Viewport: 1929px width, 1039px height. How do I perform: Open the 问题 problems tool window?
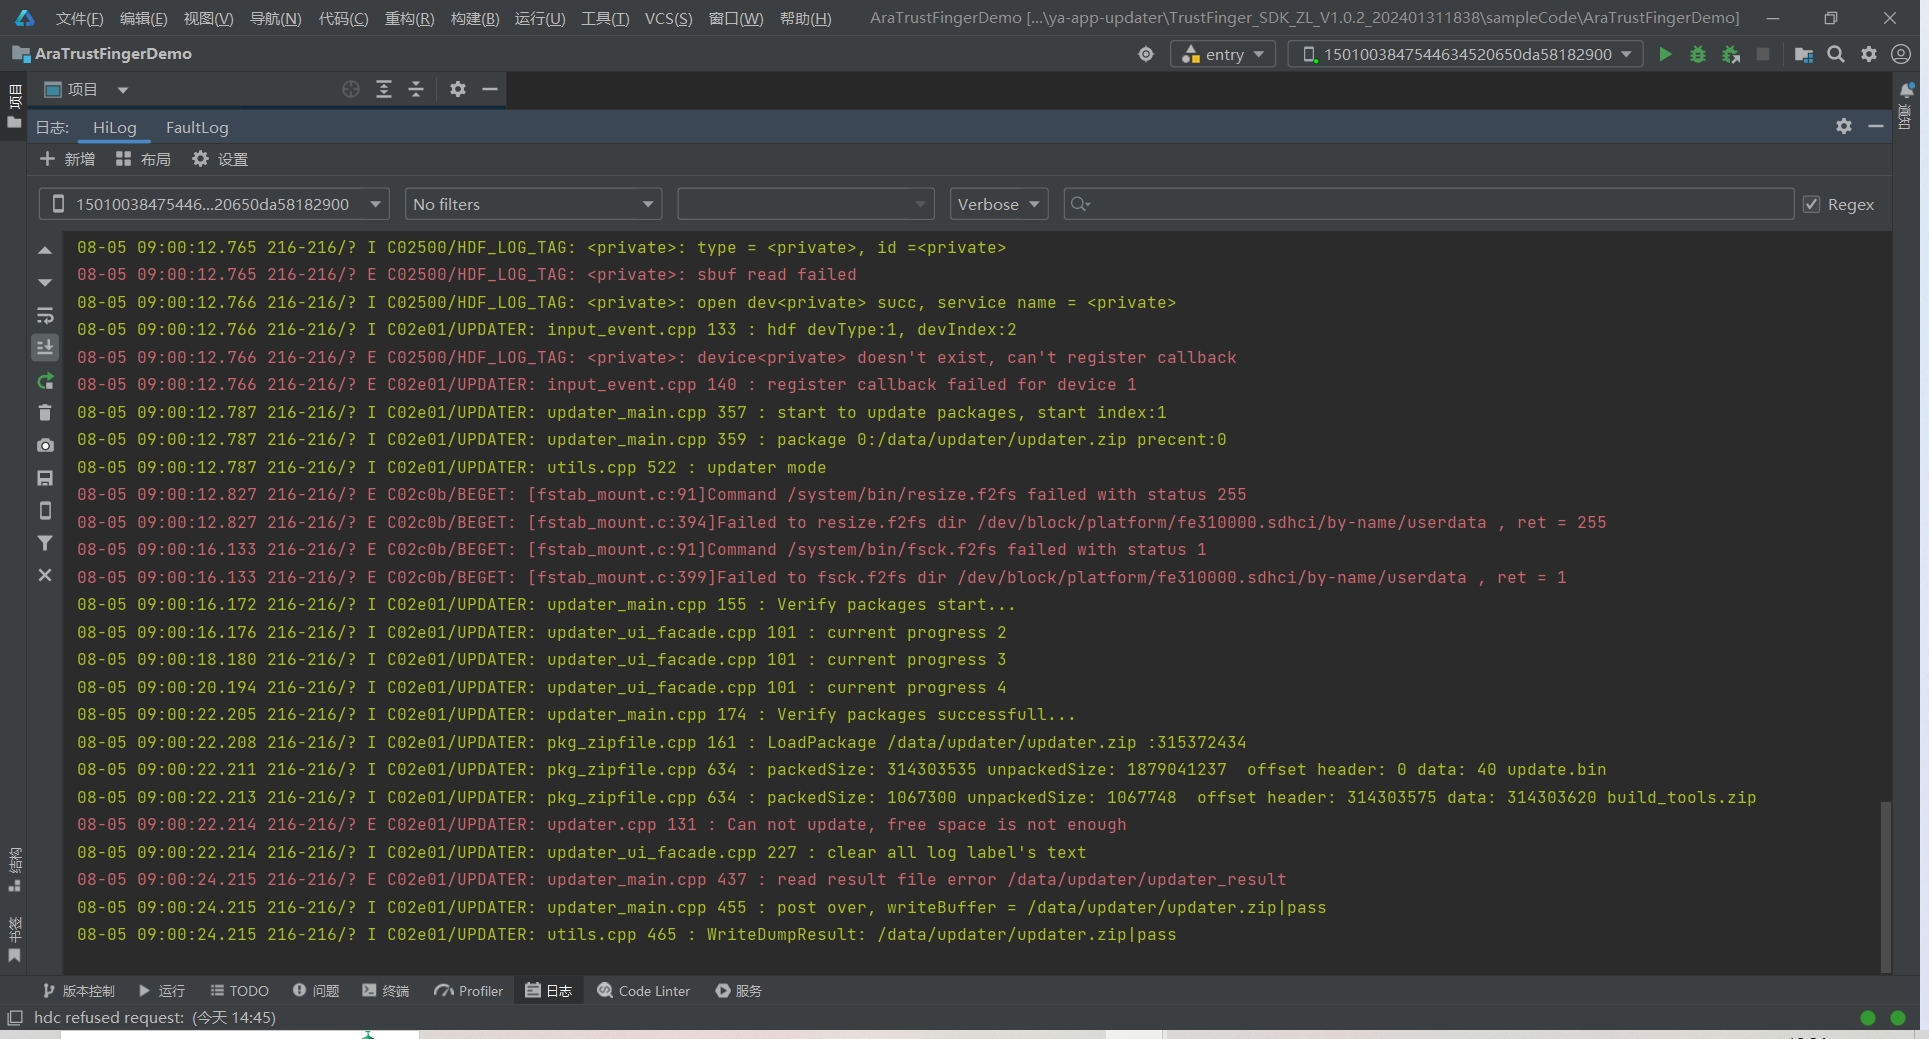click(x=316, y=991)
